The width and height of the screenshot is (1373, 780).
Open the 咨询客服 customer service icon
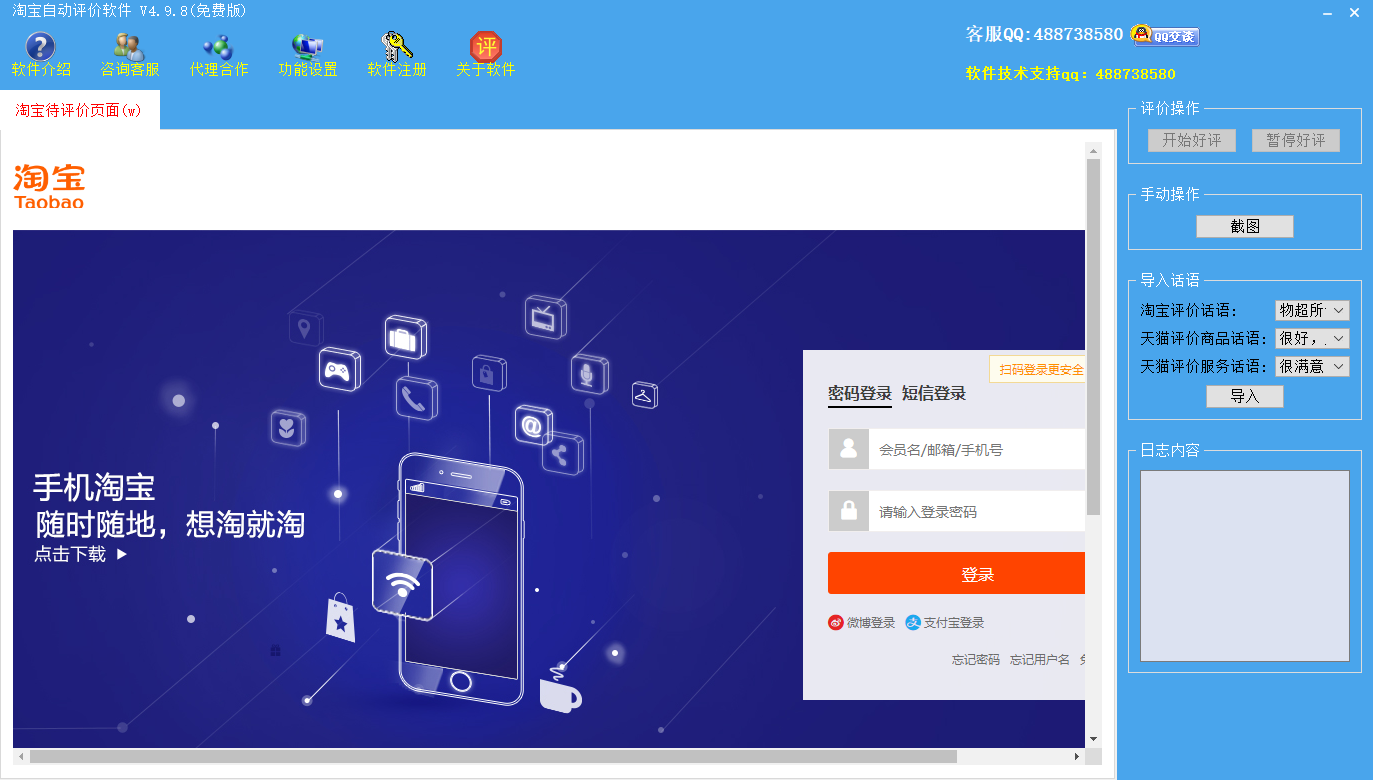129,47
